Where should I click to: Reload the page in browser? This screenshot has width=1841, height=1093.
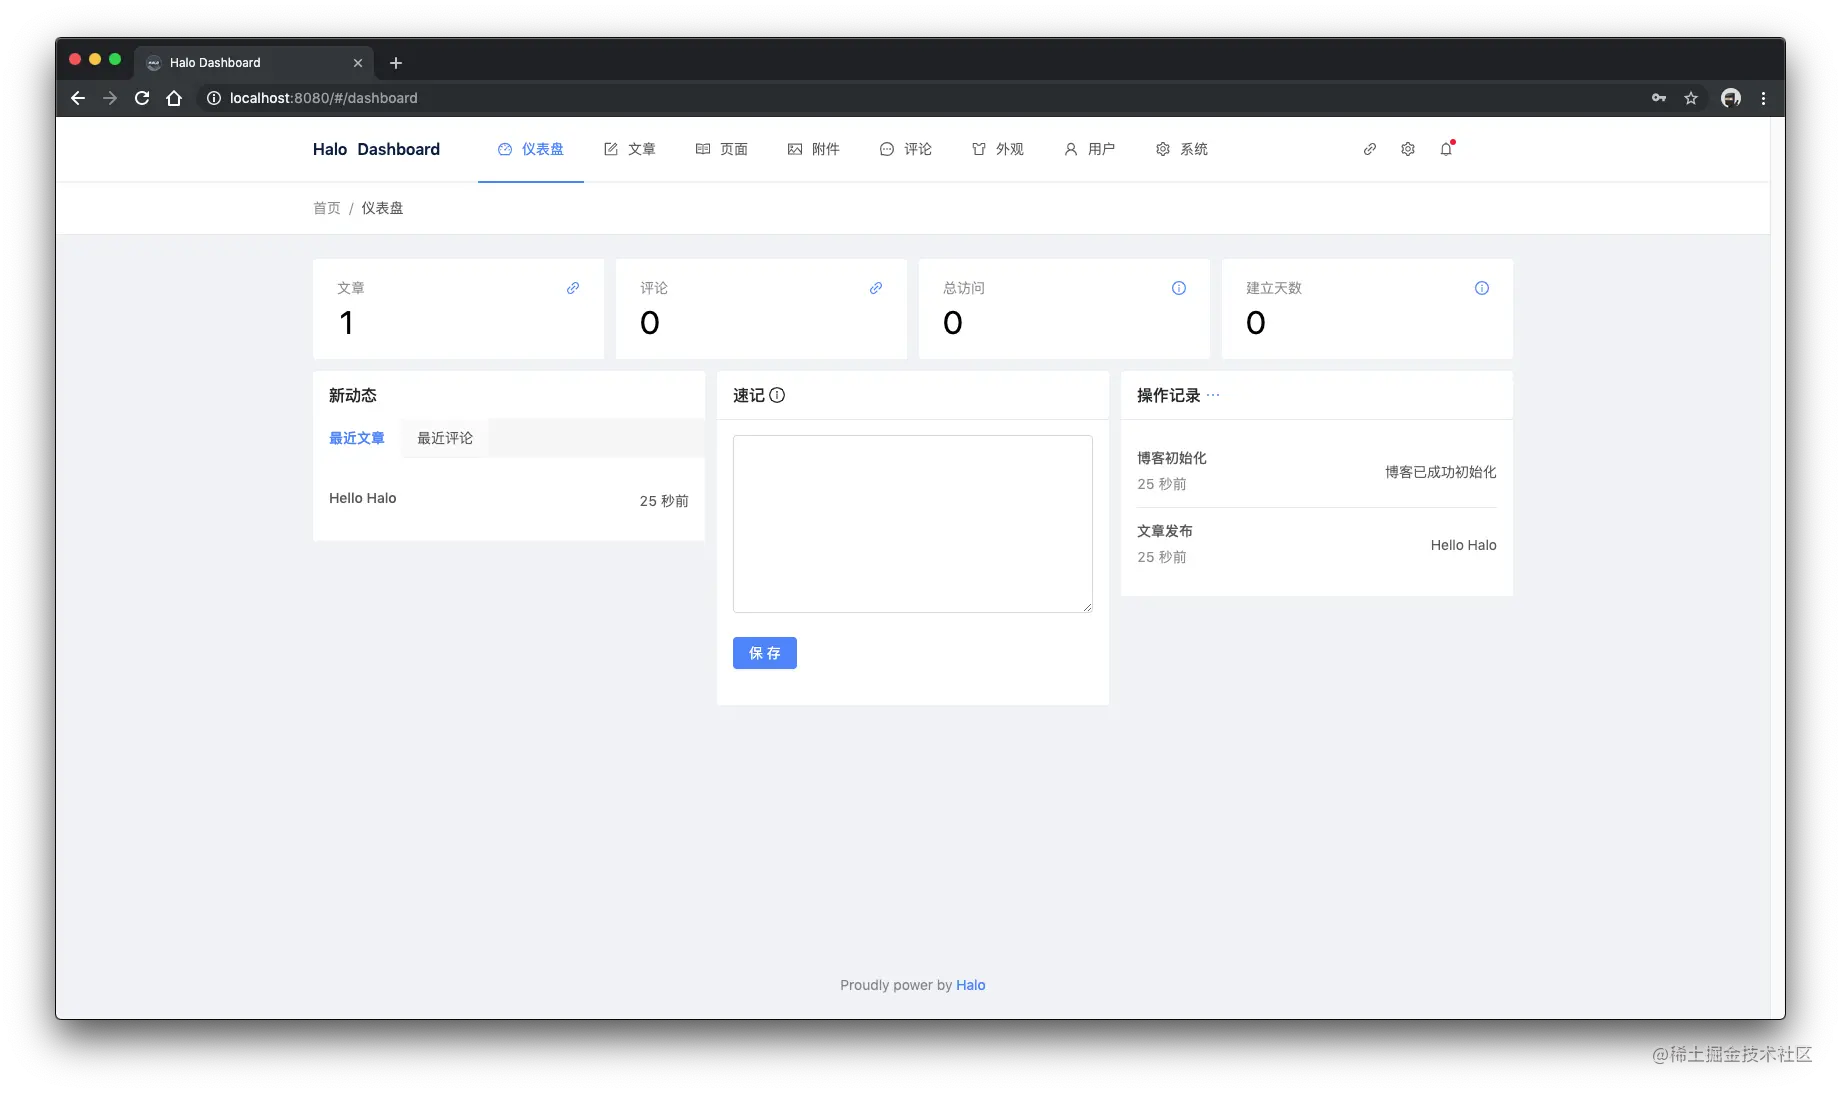142,98
